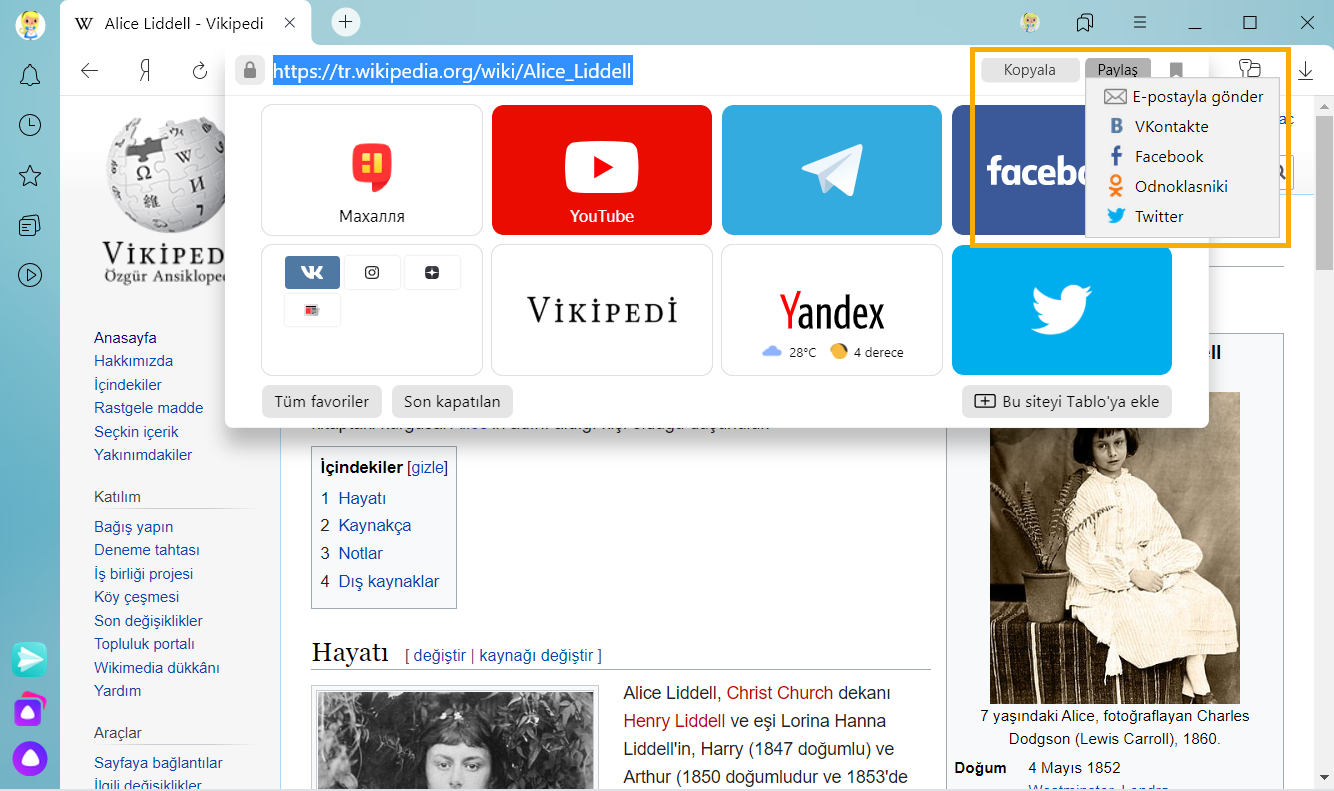Copy the address with Kopyala button
1334x791 pixels.
pyautogui.click(x=1030, y=70)
